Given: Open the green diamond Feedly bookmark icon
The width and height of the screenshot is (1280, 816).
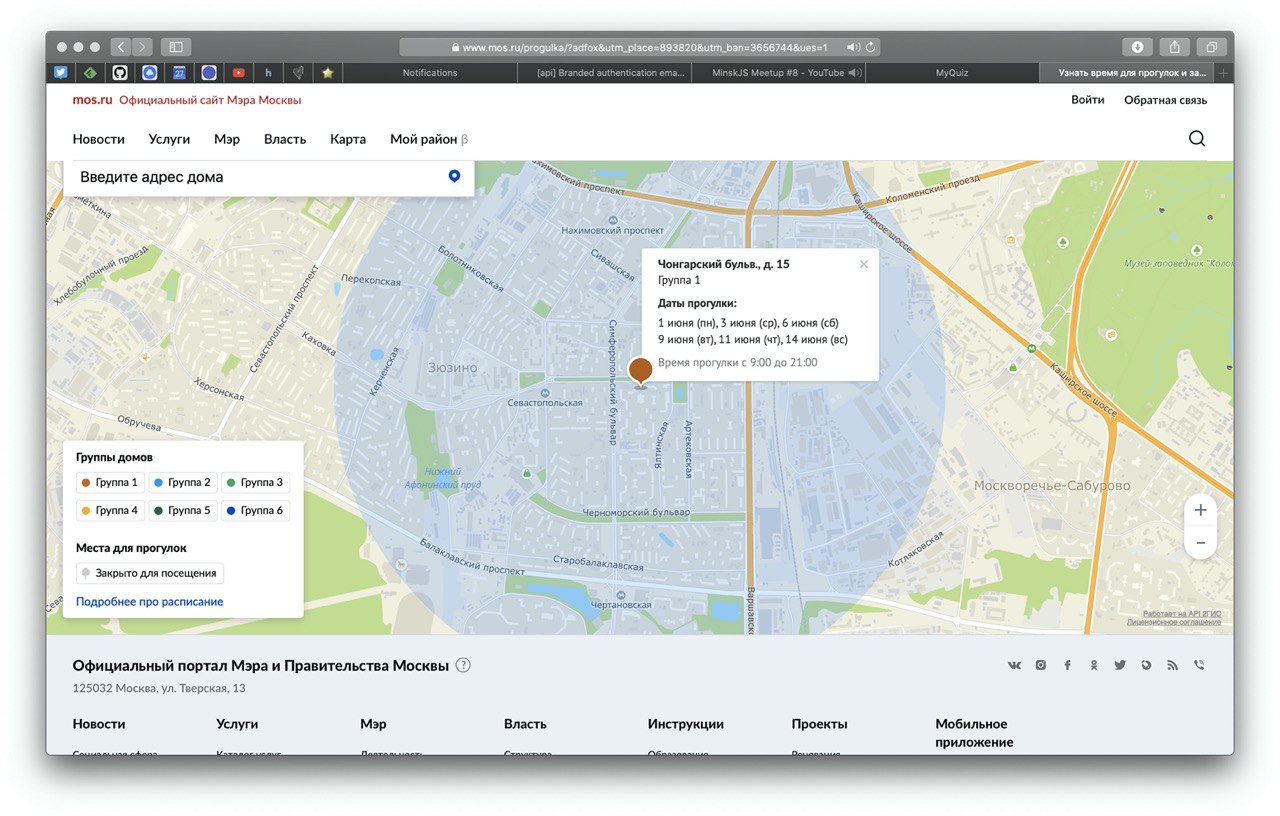Looking at the screenshot, I should tap(90, 73).
